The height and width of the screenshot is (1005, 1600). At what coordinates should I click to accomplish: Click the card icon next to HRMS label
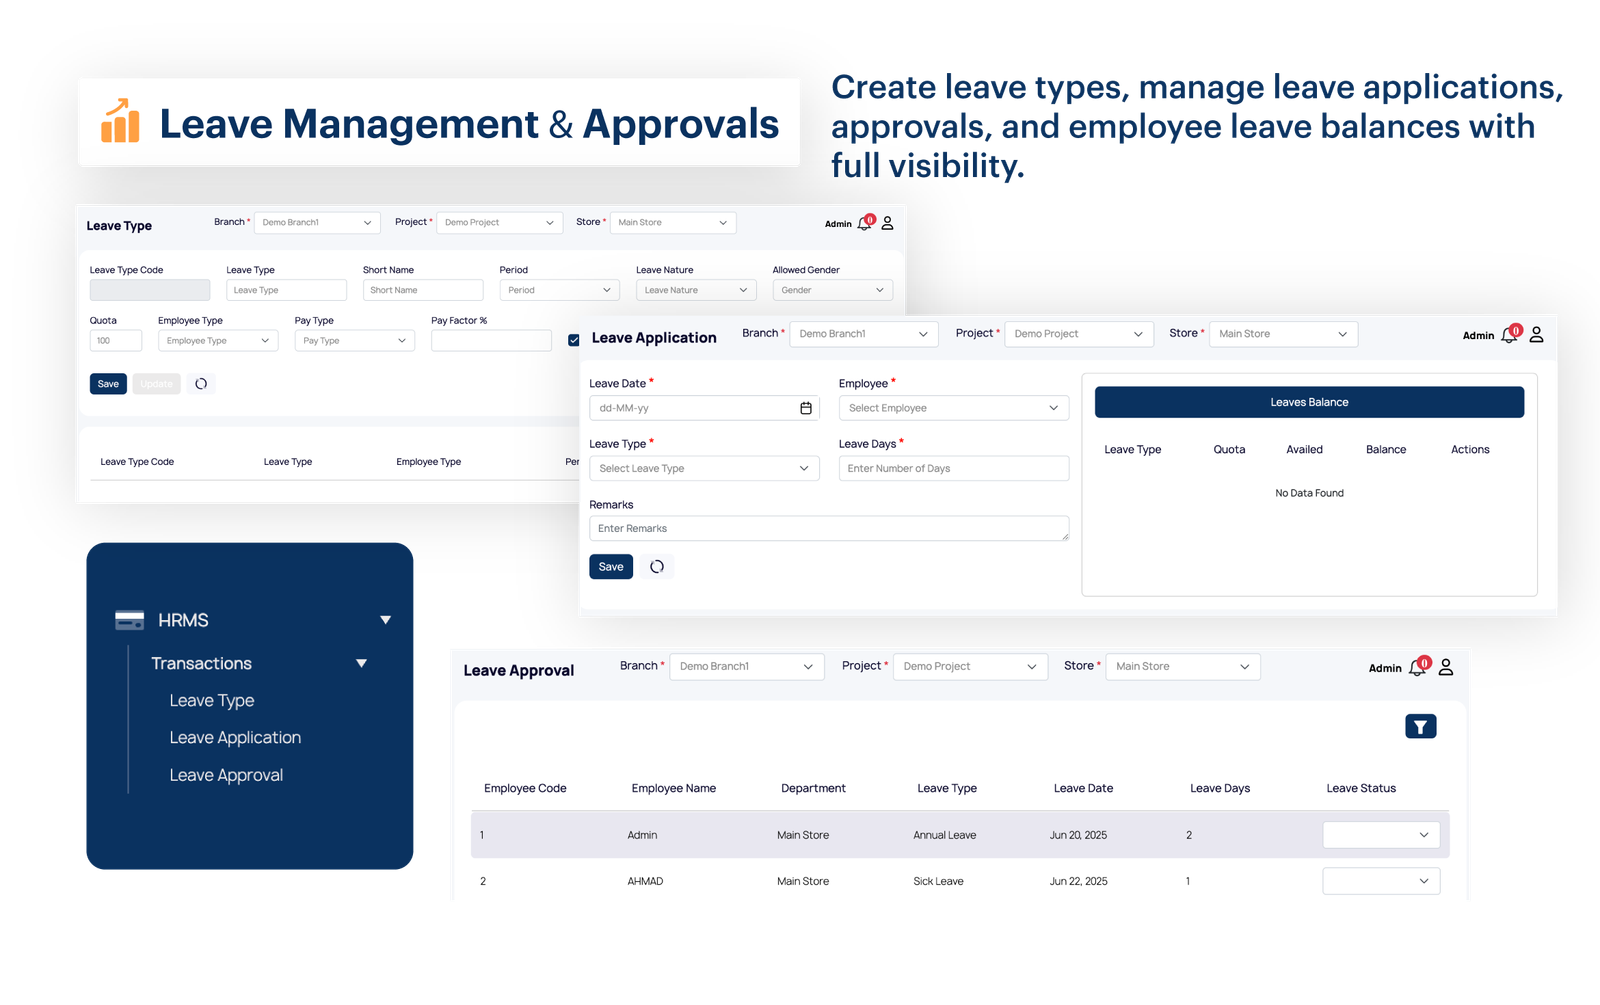128,620
